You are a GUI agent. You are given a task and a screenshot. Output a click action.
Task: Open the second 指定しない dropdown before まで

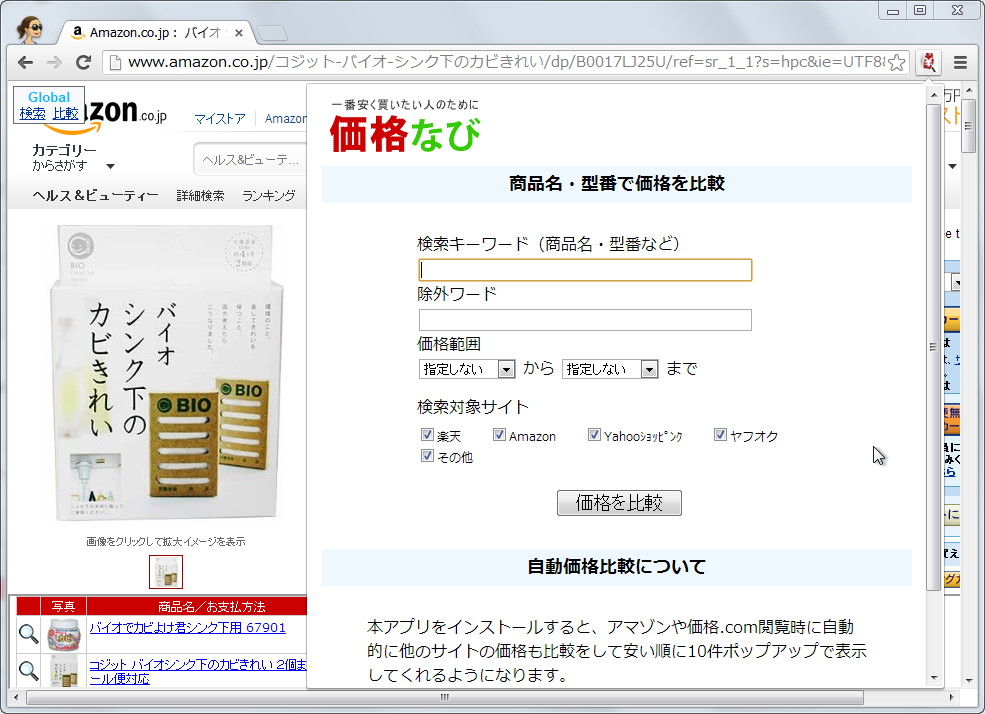(650, 369)
